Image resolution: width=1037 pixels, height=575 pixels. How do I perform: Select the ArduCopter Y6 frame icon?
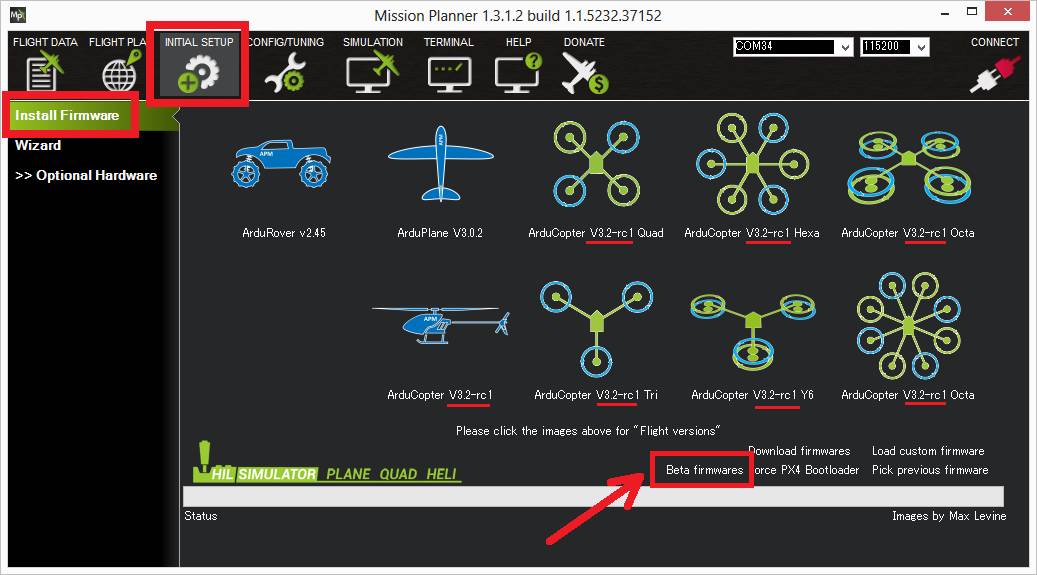pos(751,326)
